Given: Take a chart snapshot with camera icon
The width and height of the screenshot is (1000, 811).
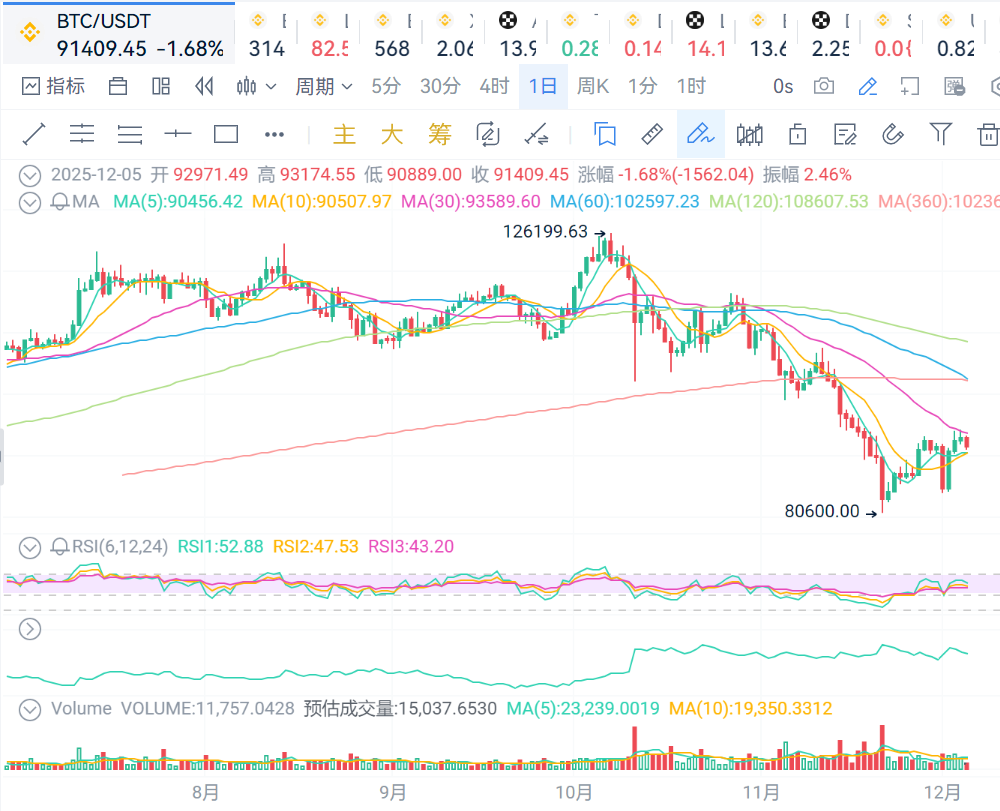Looking at the screenshot, I should [x=824, y=87].
